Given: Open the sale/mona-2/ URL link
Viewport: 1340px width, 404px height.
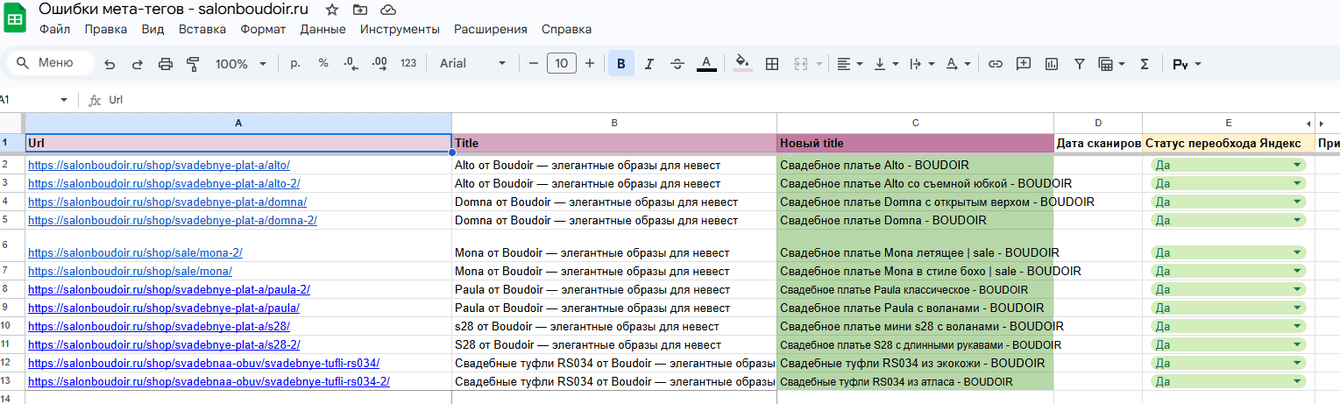Looking at the screenshot, I should pyautogui.click(x=135, y=253).
